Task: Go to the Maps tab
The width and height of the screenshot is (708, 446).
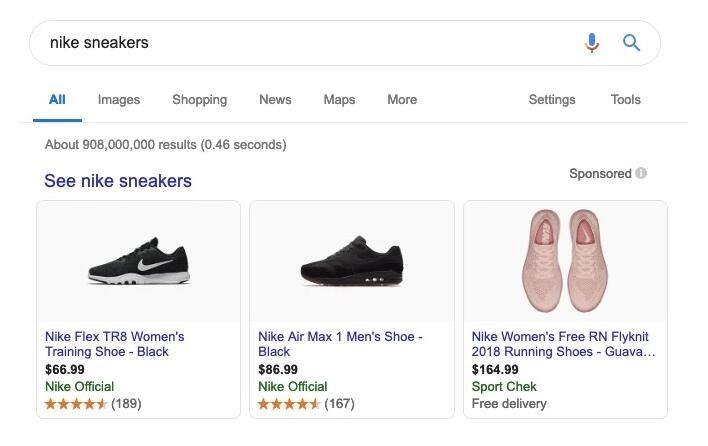Action: pyautogui.click(x=339, y=100)
